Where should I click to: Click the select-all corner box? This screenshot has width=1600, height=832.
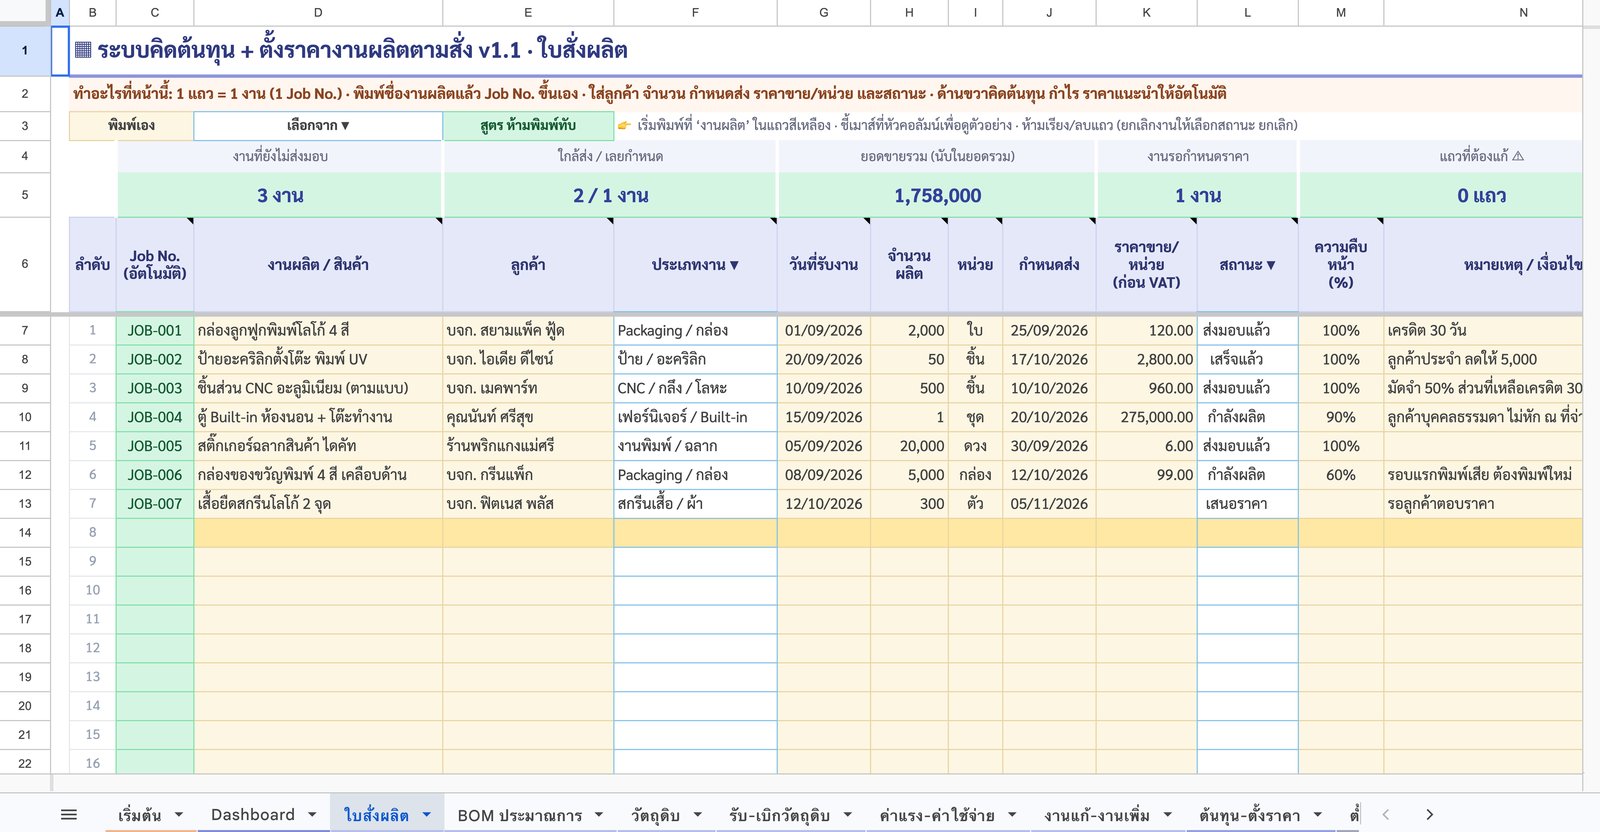25,13
